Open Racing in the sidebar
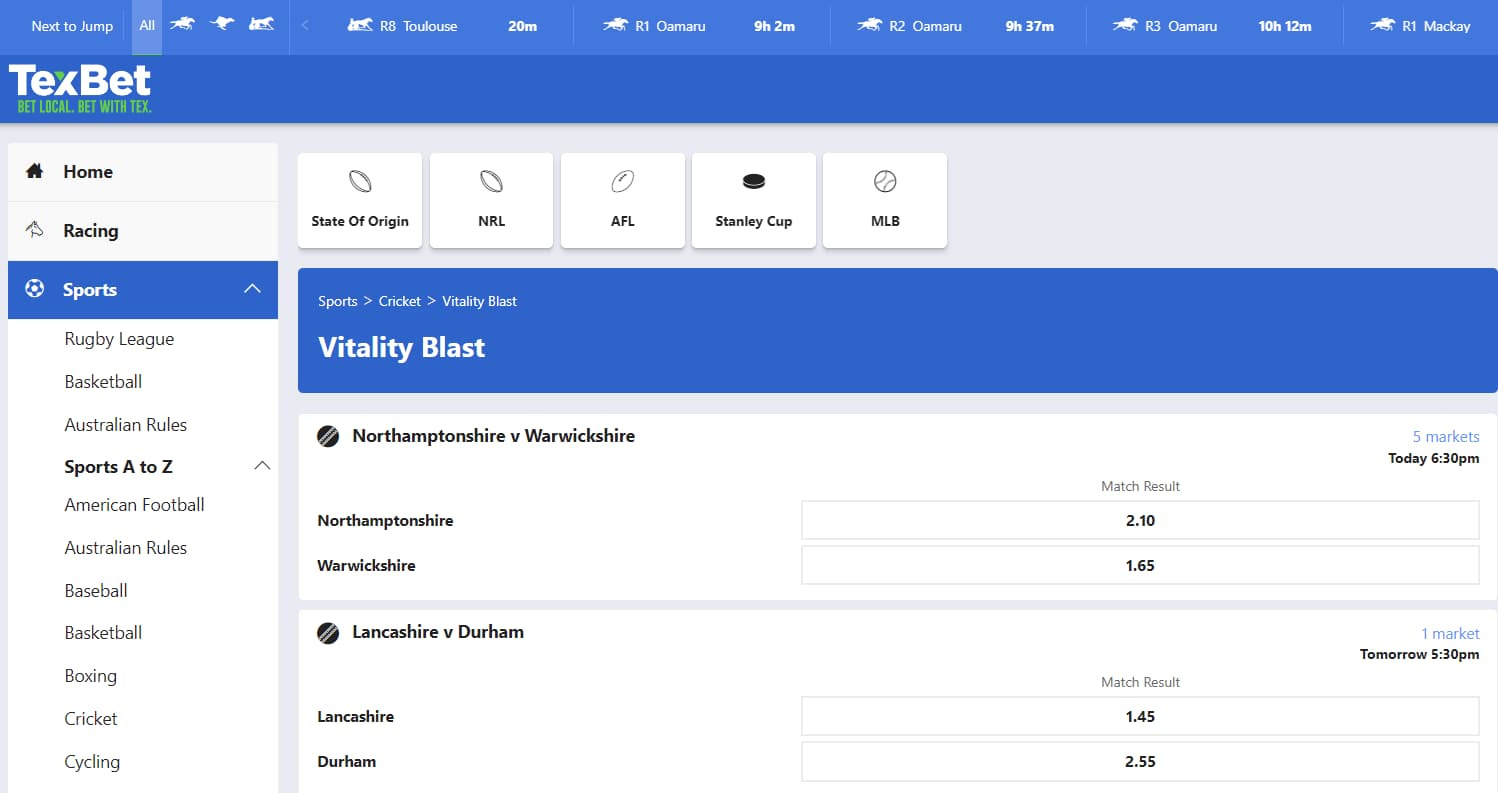This screenshot has width=1498, height=793. click(143, 231)
